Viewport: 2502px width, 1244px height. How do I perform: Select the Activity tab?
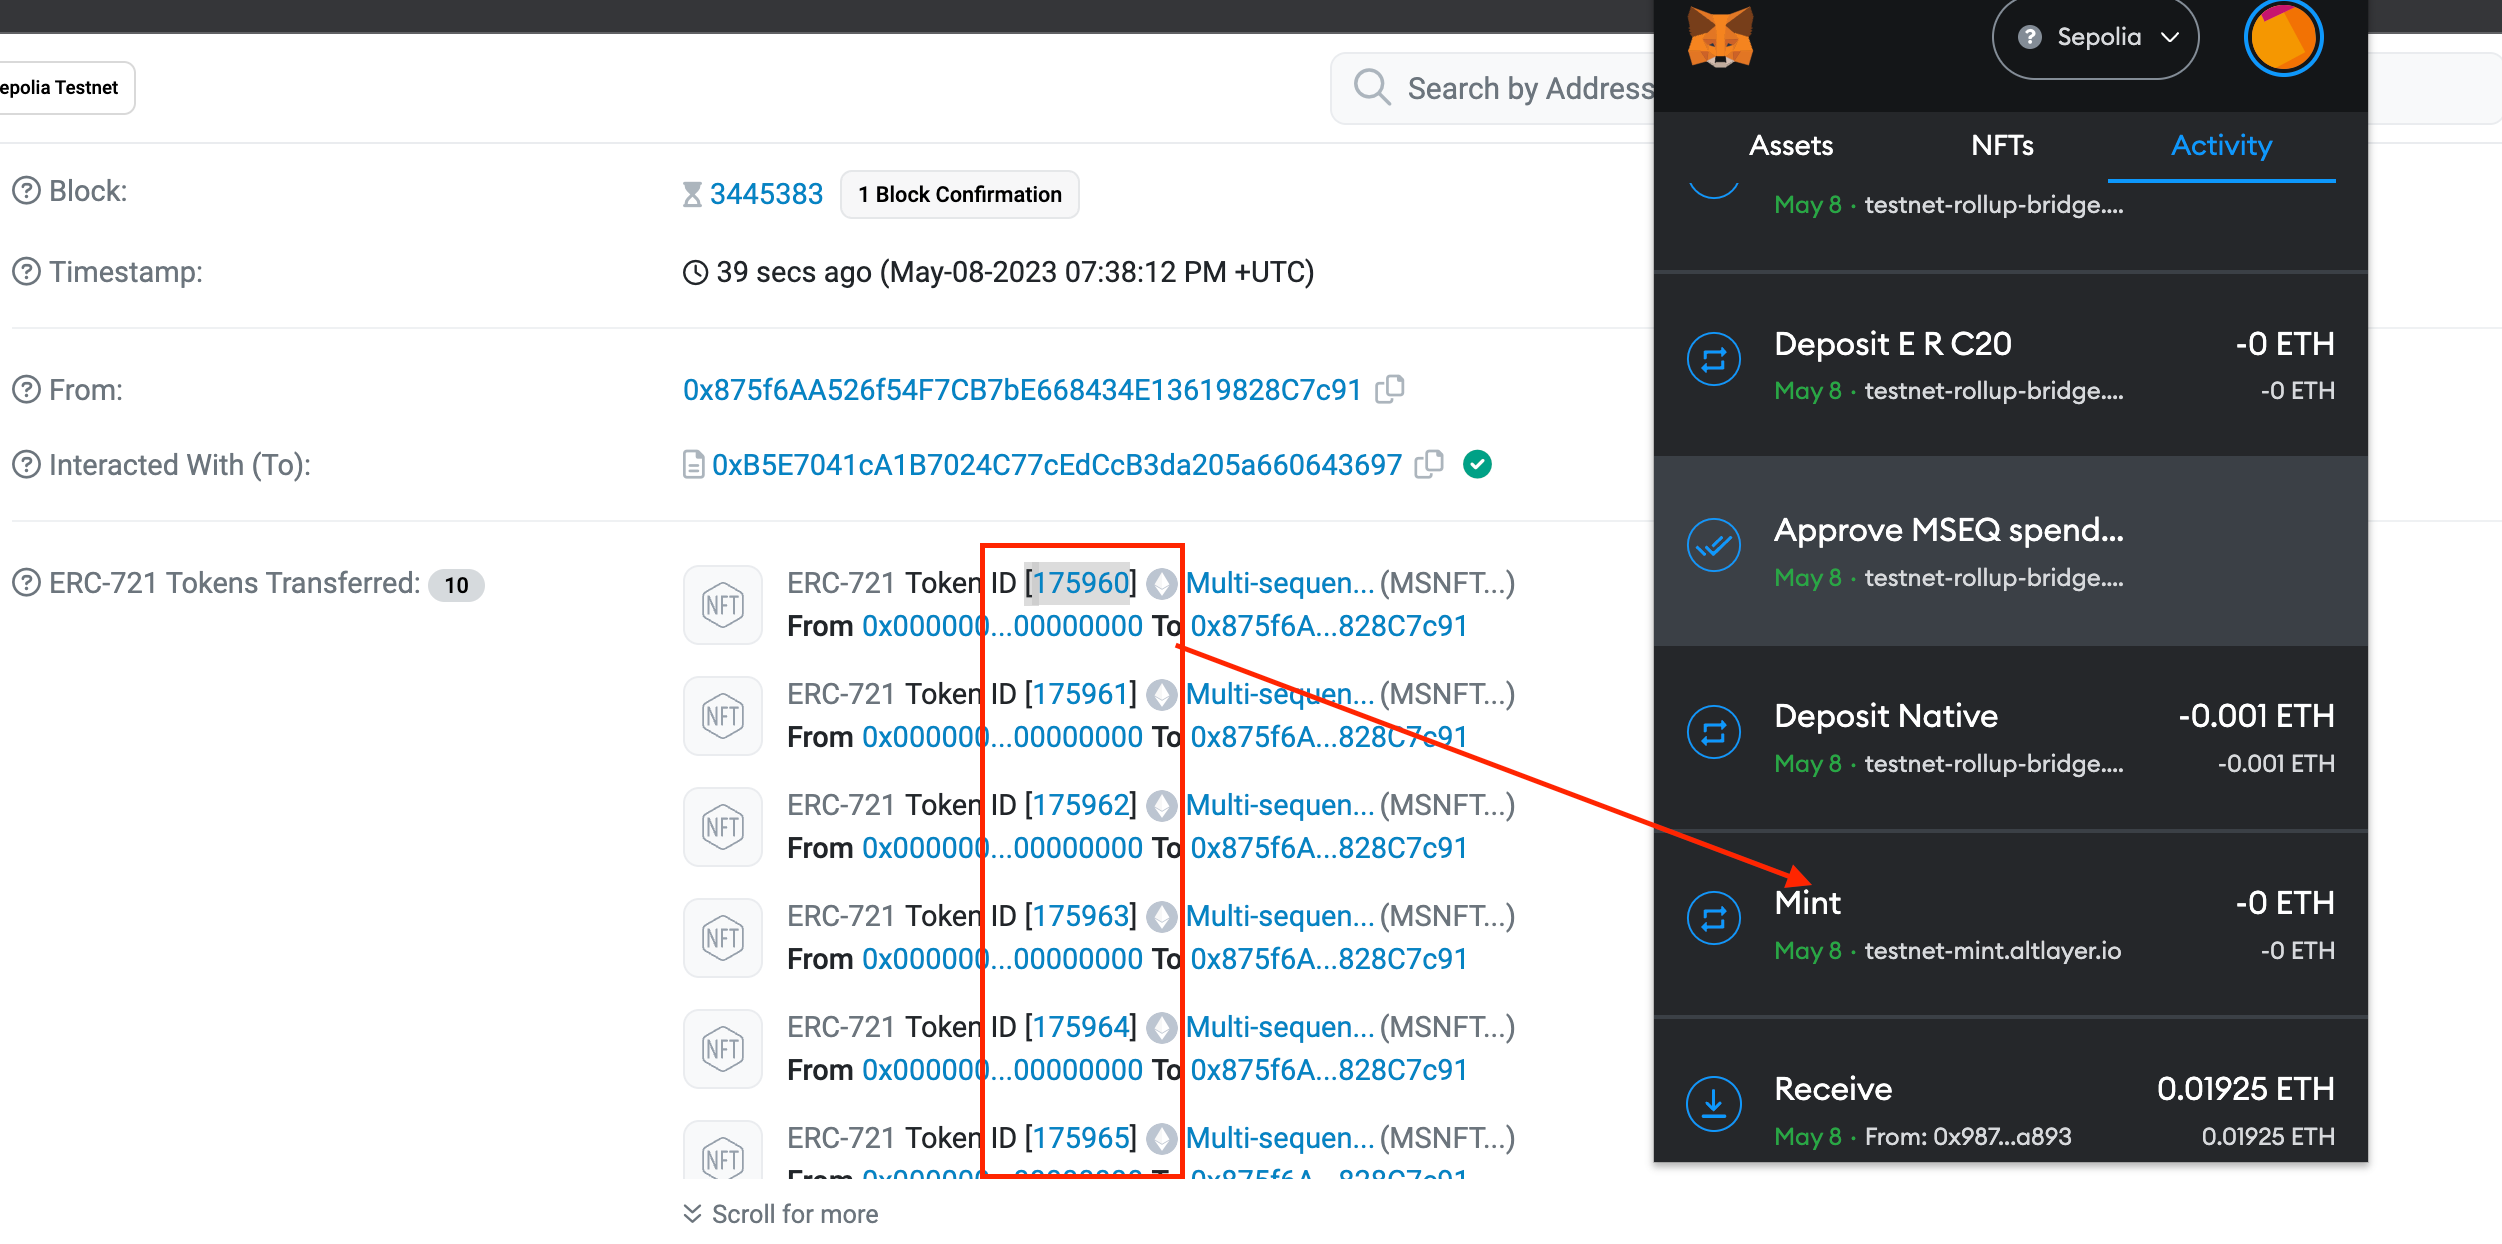(2221, 146)
